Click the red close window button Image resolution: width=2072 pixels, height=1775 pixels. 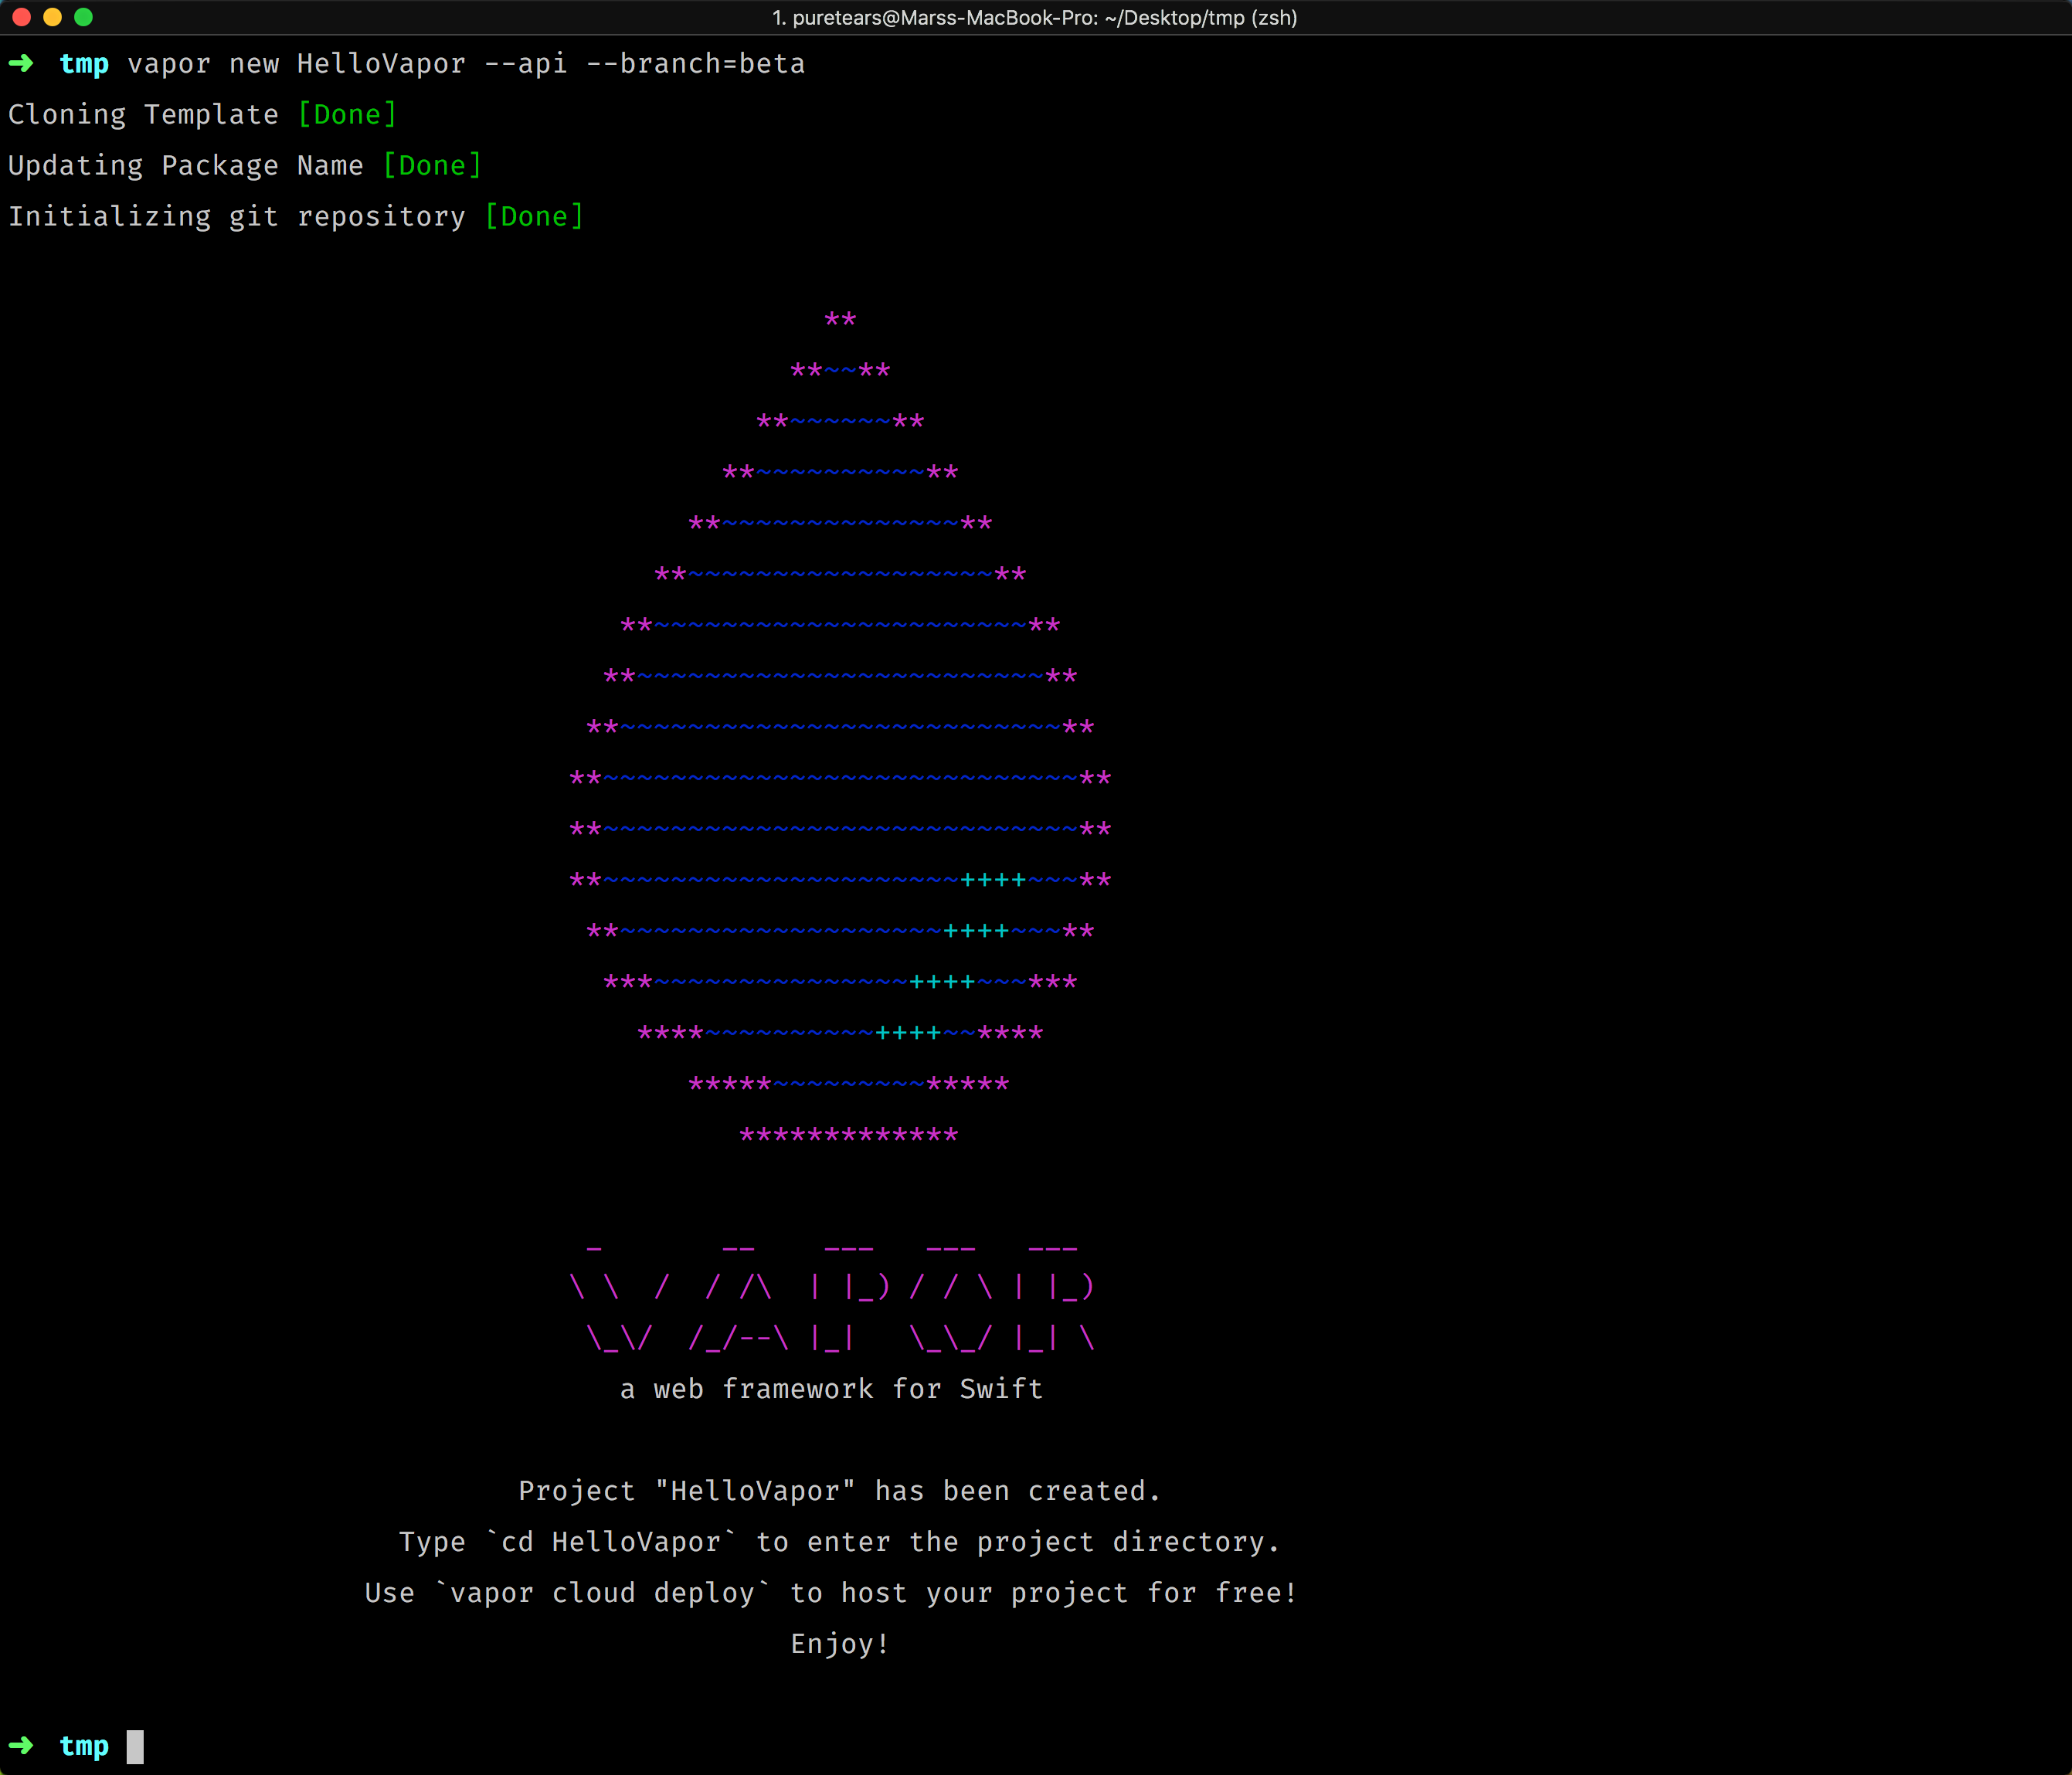(x=21, y=17)
